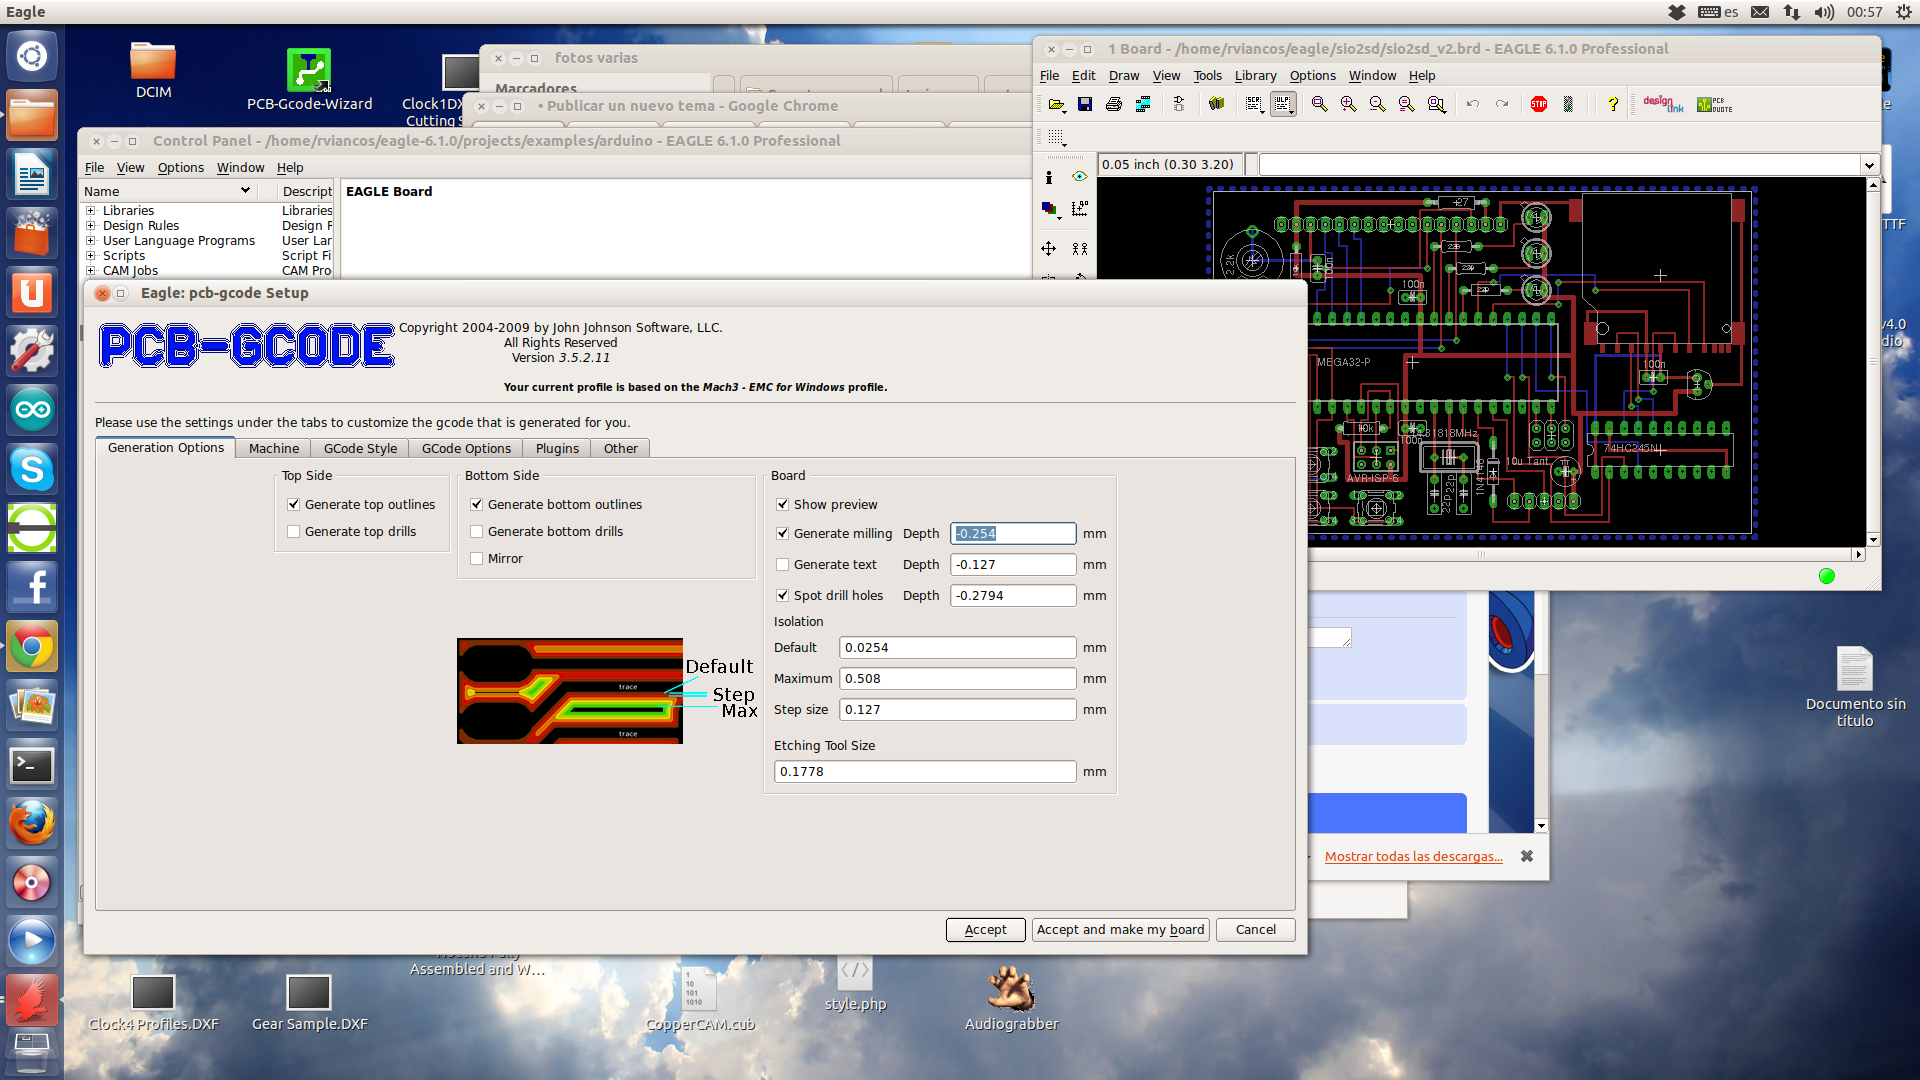Click Mostrar todas las descargas link

(1413, 857)
